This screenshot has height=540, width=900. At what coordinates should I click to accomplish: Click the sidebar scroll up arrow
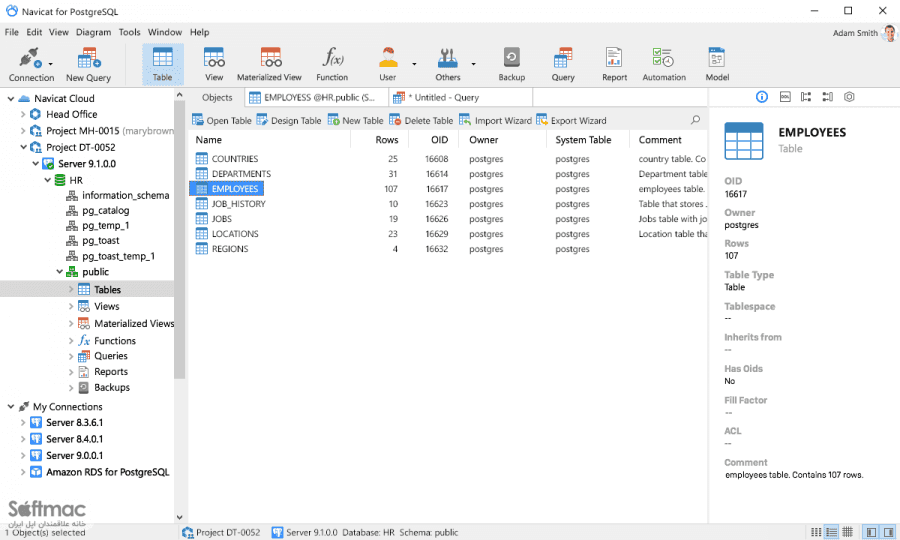click(x=180, y=95)
